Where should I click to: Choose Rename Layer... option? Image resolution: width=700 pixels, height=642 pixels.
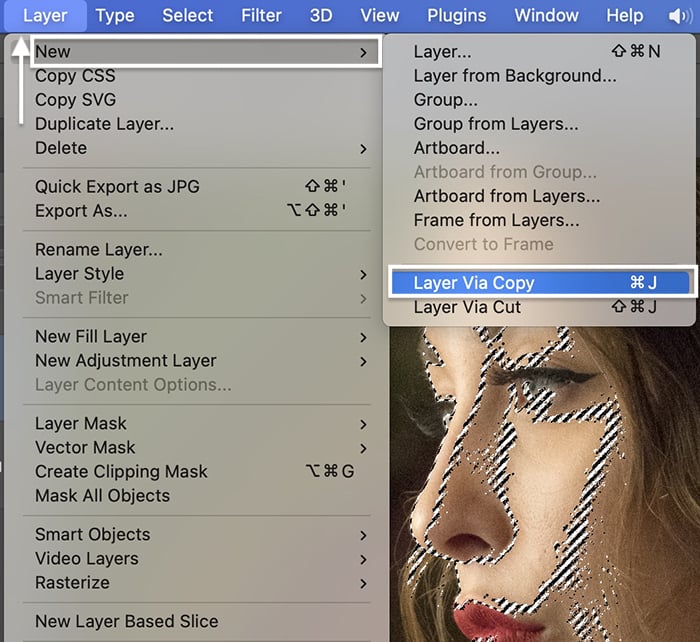(196, 250)
